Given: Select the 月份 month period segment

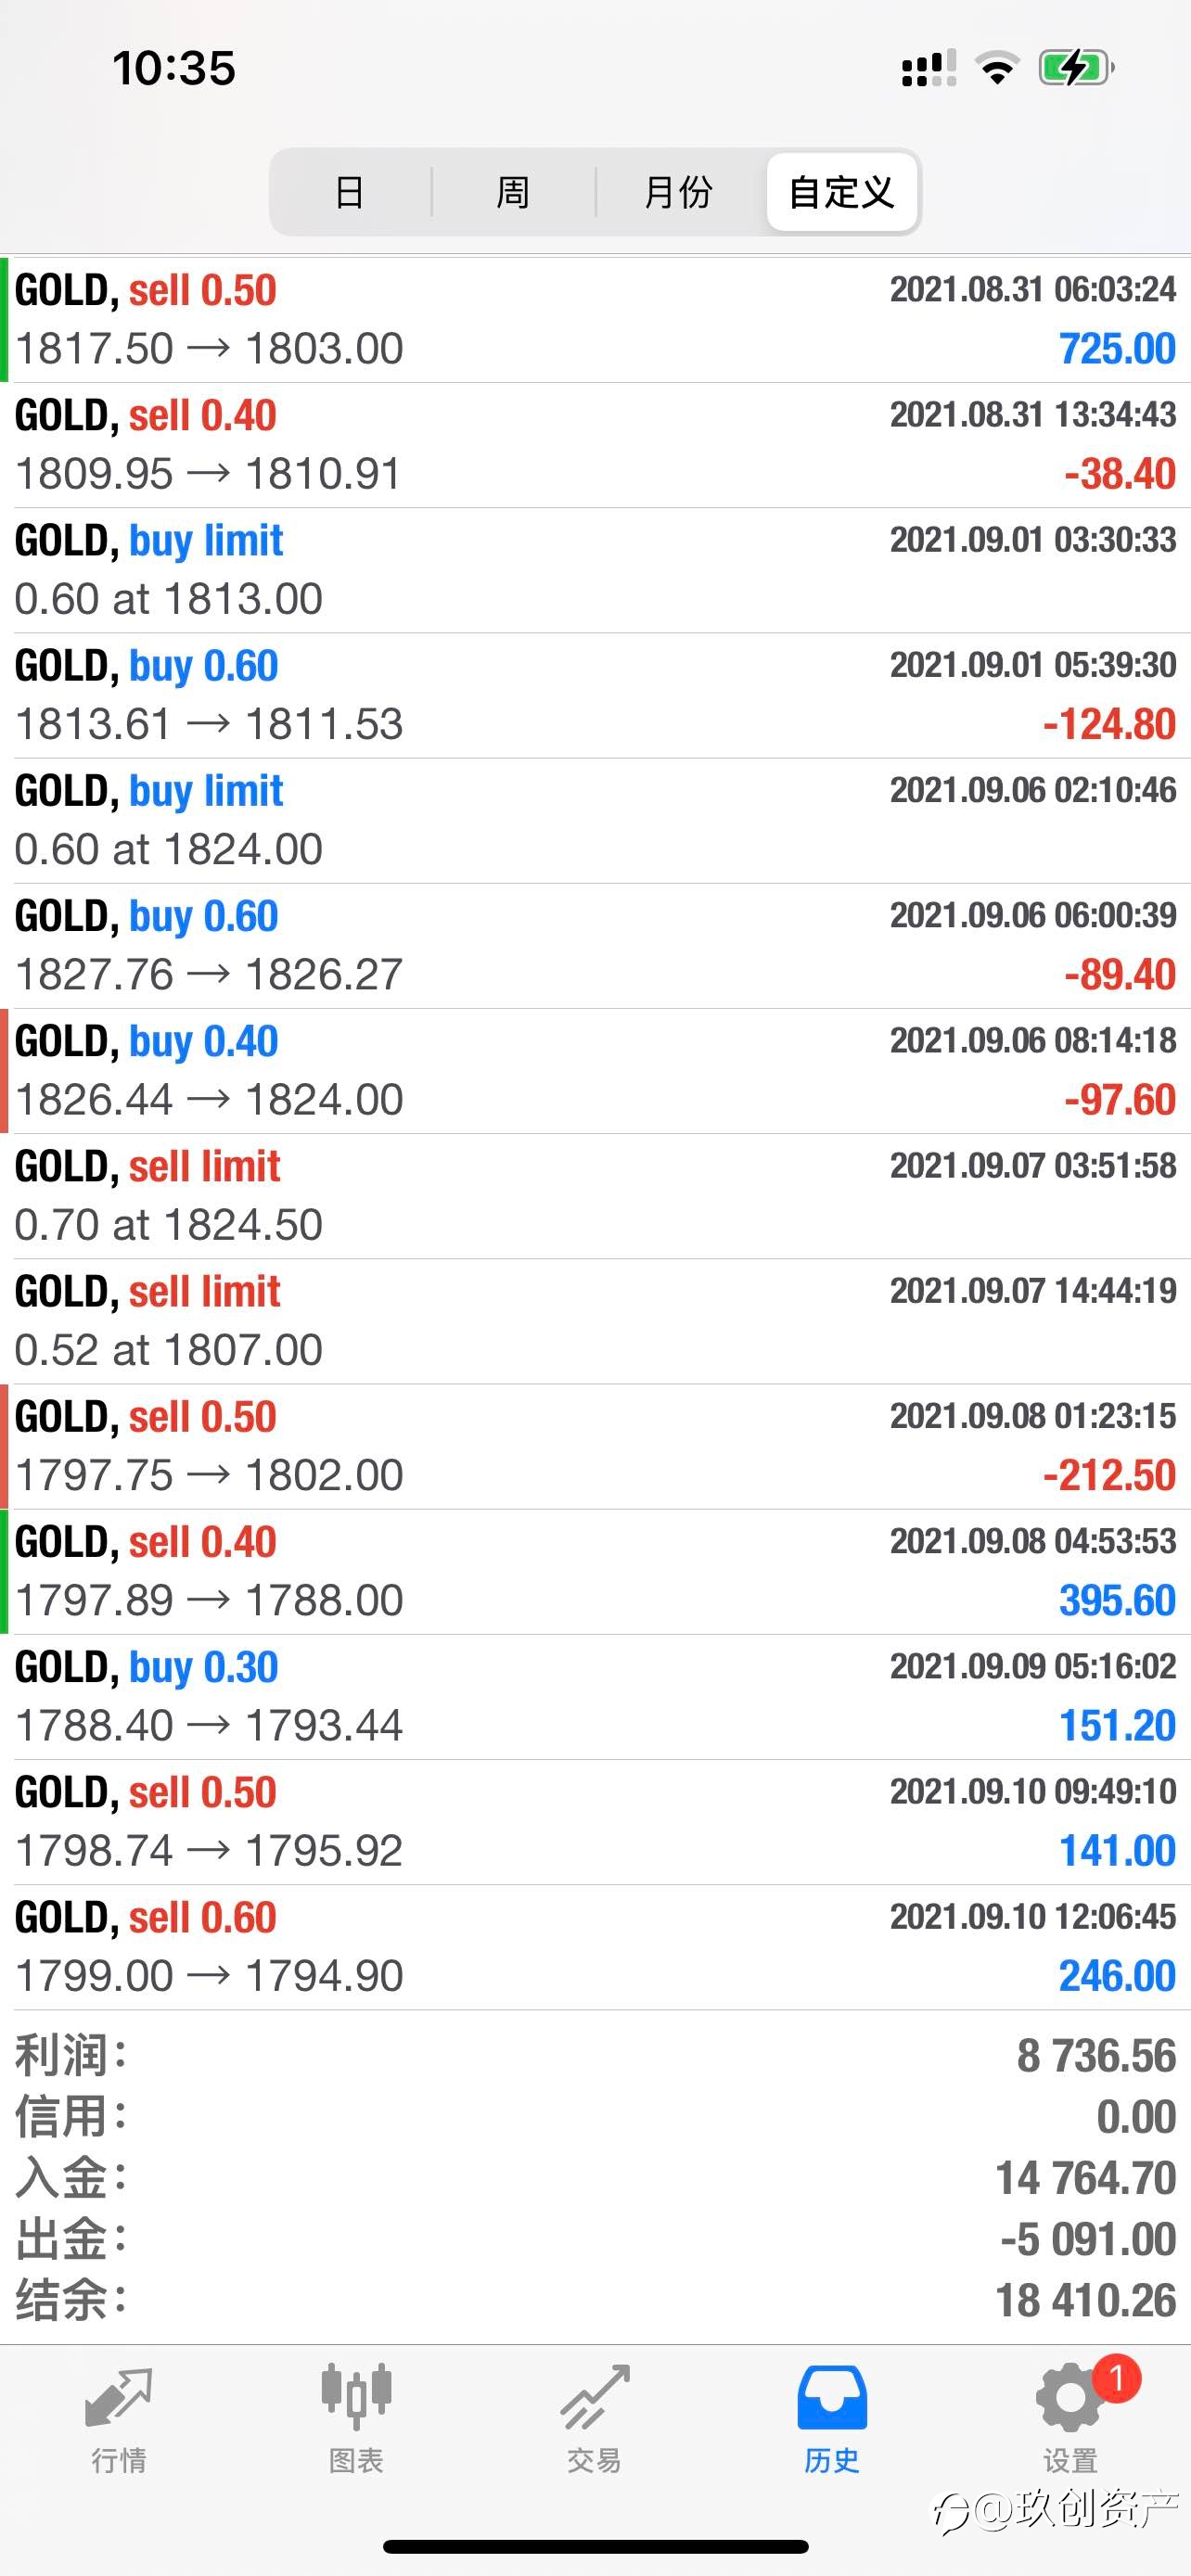Looking at the screenshot, I should pyautogui.click(x=679, y=192).
